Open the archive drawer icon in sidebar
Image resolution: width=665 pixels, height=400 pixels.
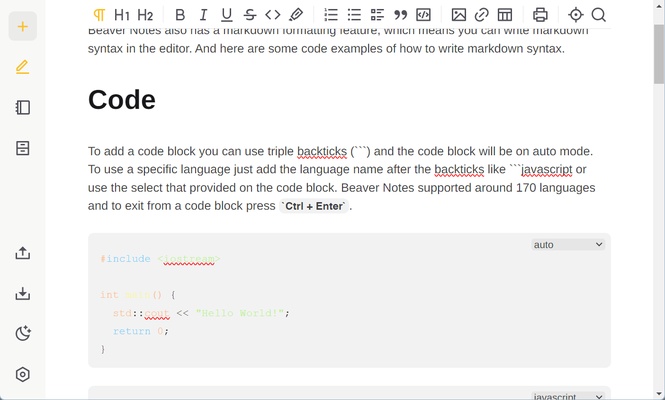coord(22,148)
